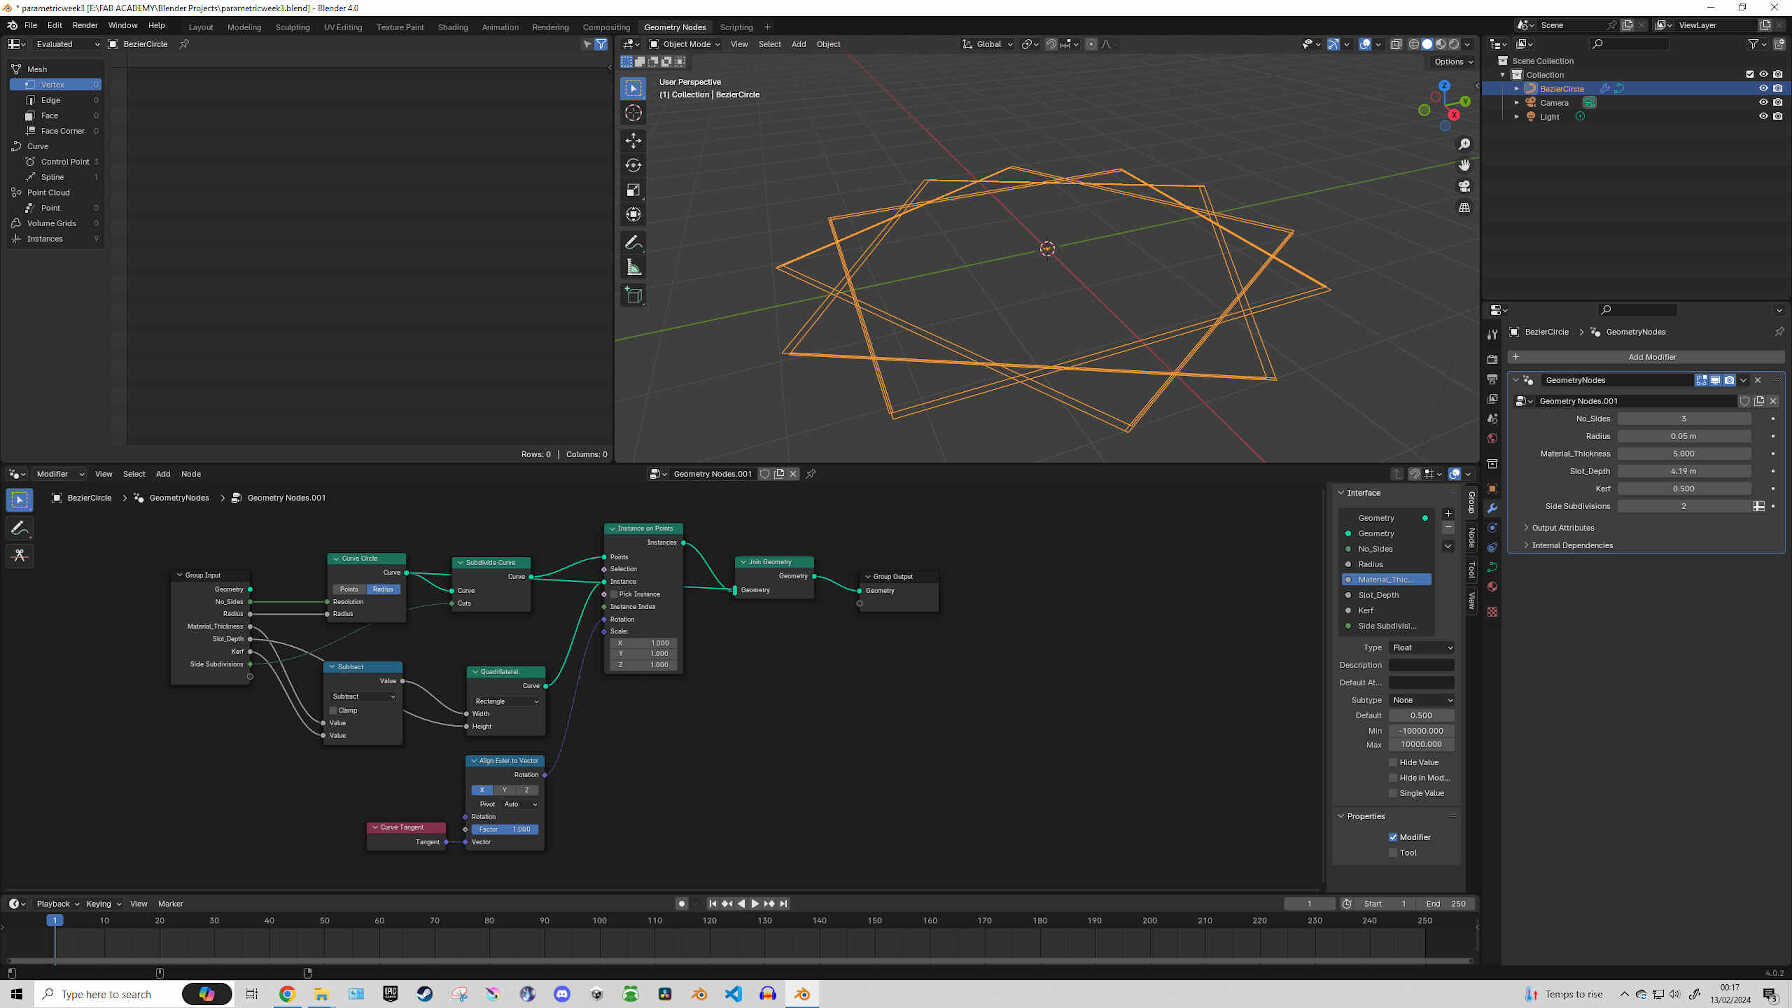
Task: Open the File menu
Action: [x=31, y=26]
